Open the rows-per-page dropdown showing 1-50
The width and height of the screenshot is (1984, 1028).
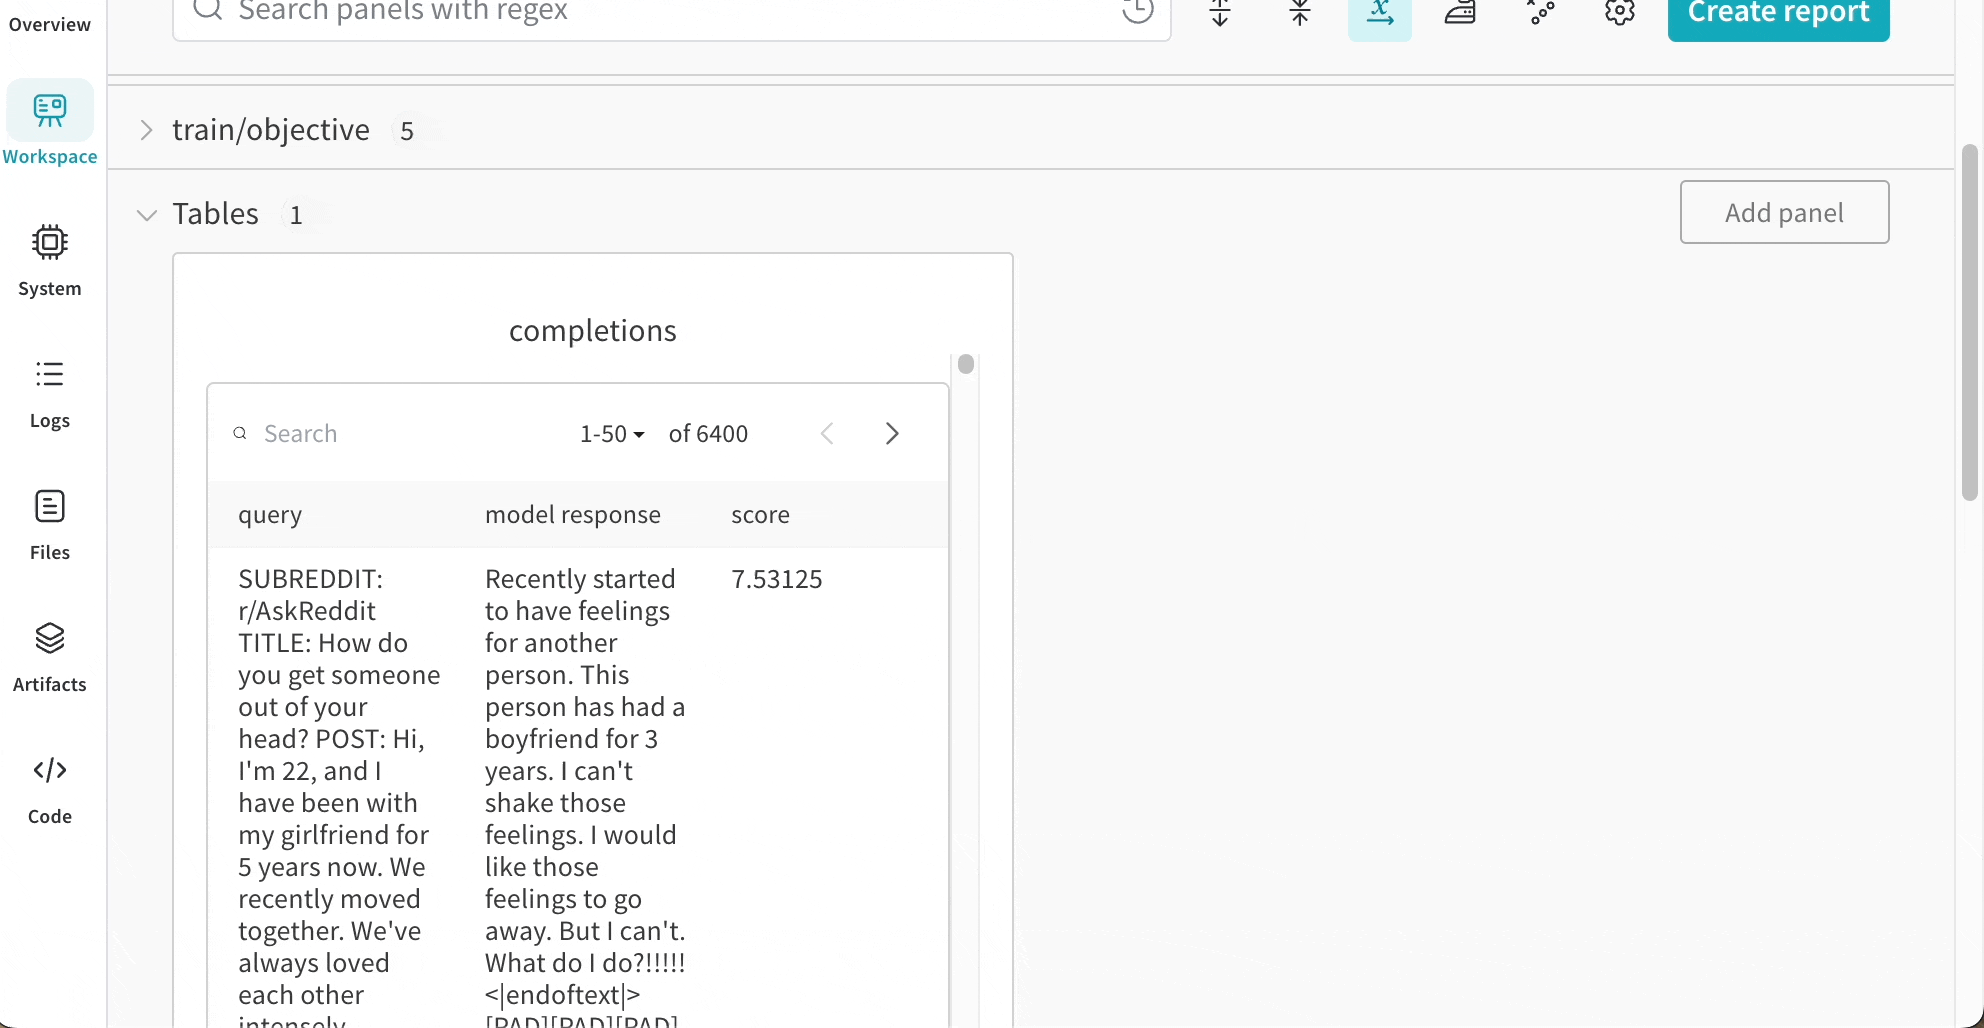click(x=611, y=433)
